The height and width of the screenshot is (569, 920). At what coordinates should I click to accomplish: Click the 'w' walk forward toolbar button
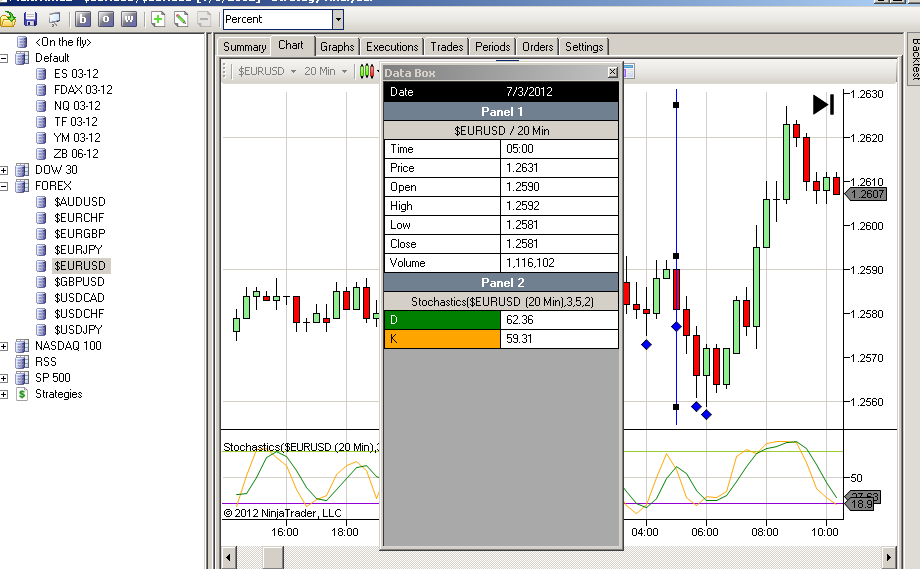coord(128,19)
